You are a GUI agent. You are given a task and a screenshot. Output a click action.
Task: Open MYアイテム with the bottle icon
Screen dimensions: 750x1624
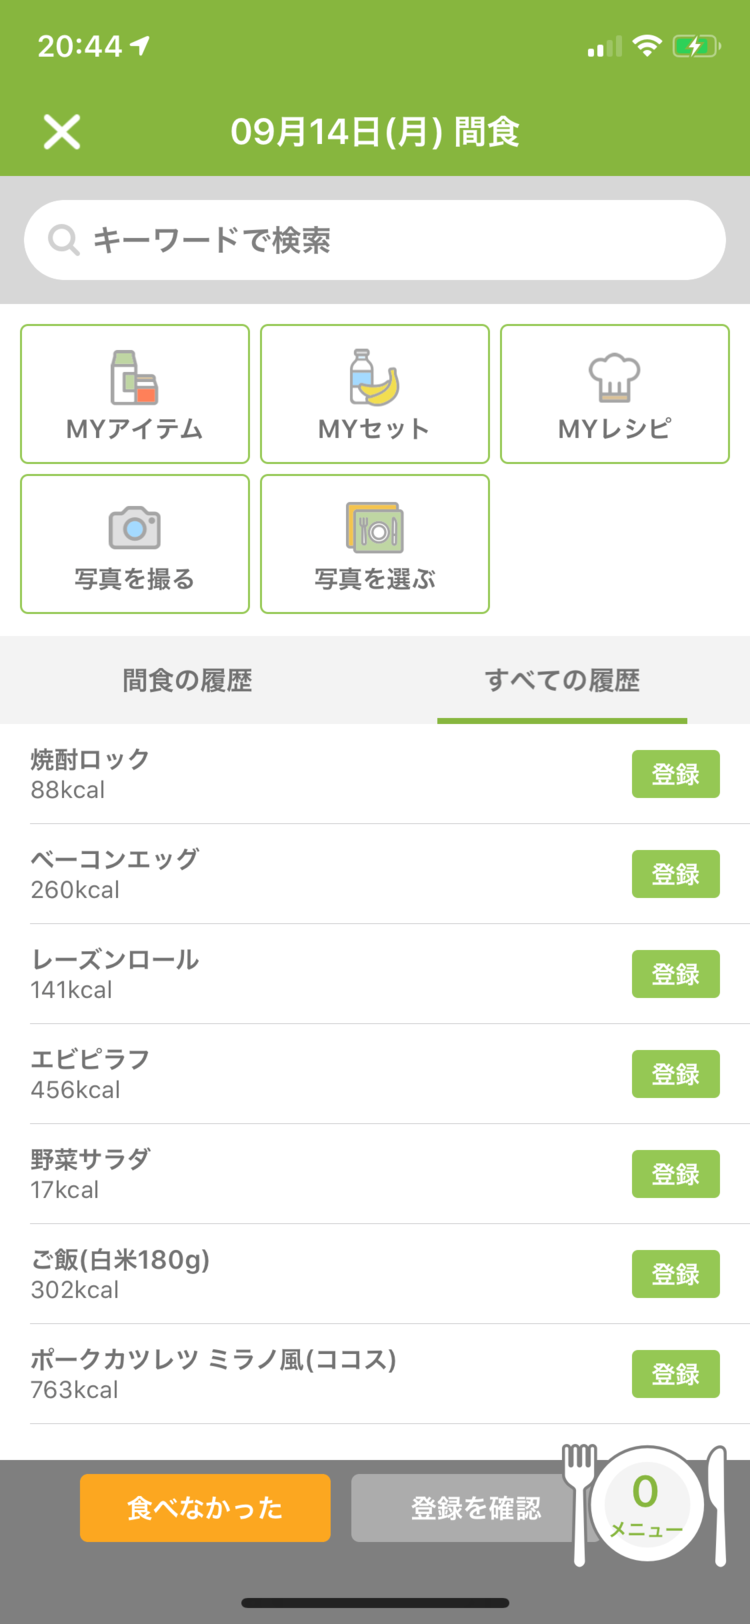click(x=135, y=394)
